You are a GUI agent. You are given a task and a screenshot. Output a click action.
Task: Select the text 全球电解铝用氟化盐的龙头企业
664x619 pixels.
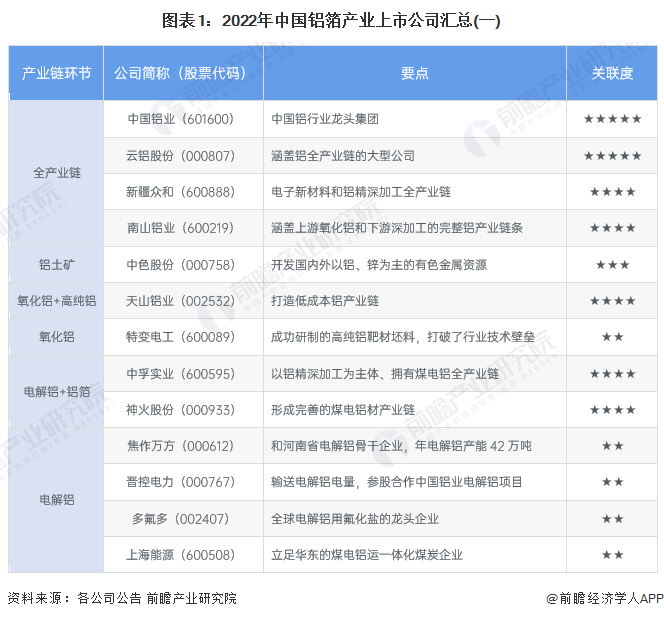[355, 519]
